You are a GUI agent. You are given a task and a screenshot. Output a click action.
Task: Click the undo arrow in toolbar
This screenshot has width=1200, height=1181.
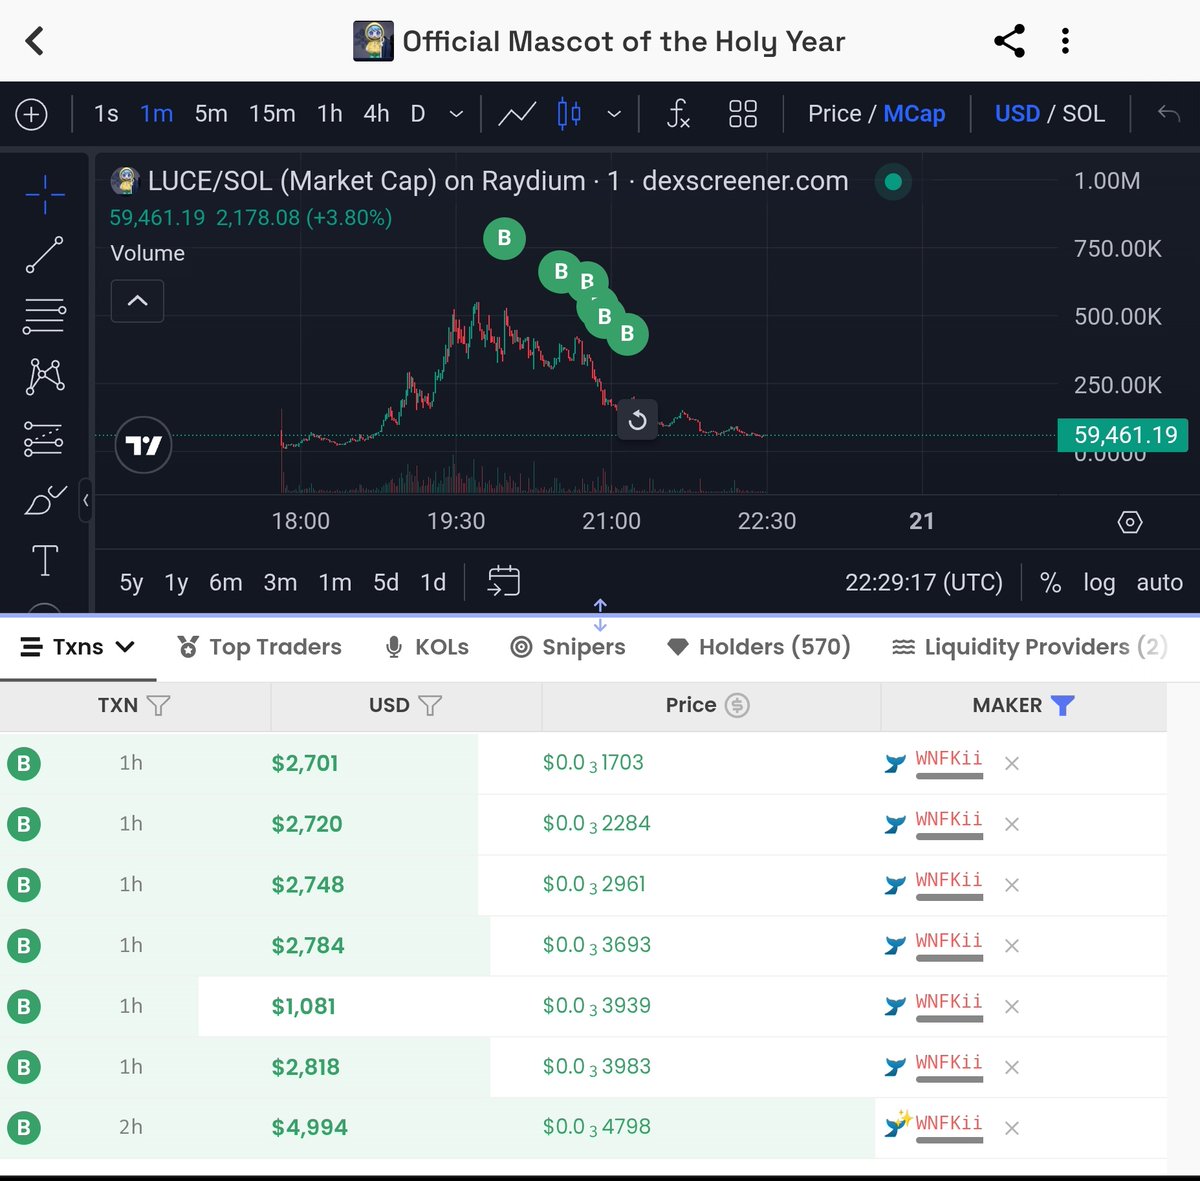pos(1168,113)
